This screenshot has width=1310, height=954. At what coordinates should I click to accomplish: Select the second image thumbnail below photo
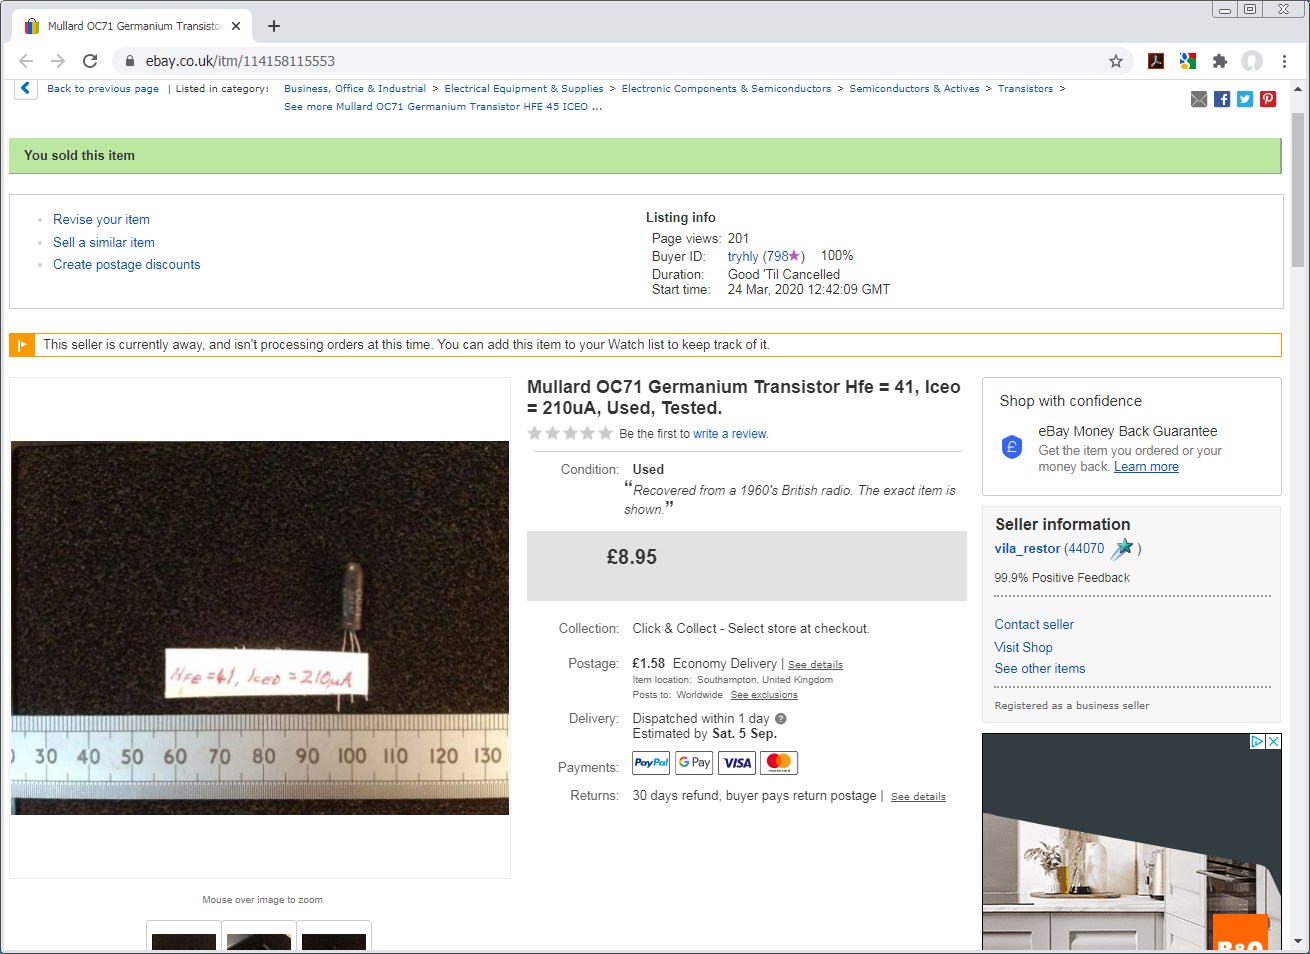pos(259,937)
